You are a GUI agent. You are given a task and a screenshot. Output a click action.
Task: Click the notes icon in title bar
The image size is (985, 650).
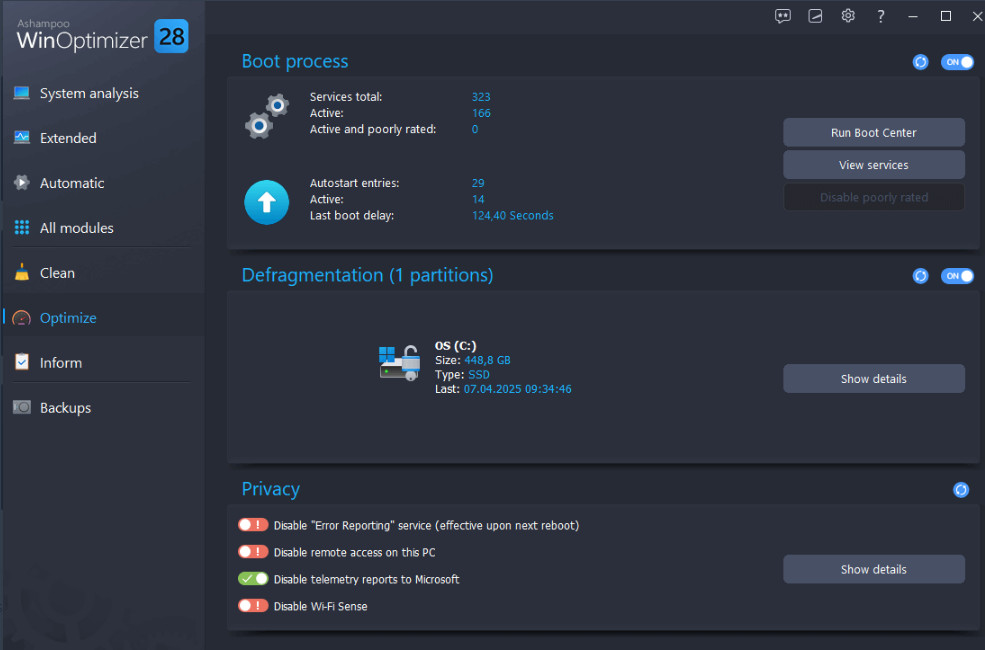click(x=815, y=16)
